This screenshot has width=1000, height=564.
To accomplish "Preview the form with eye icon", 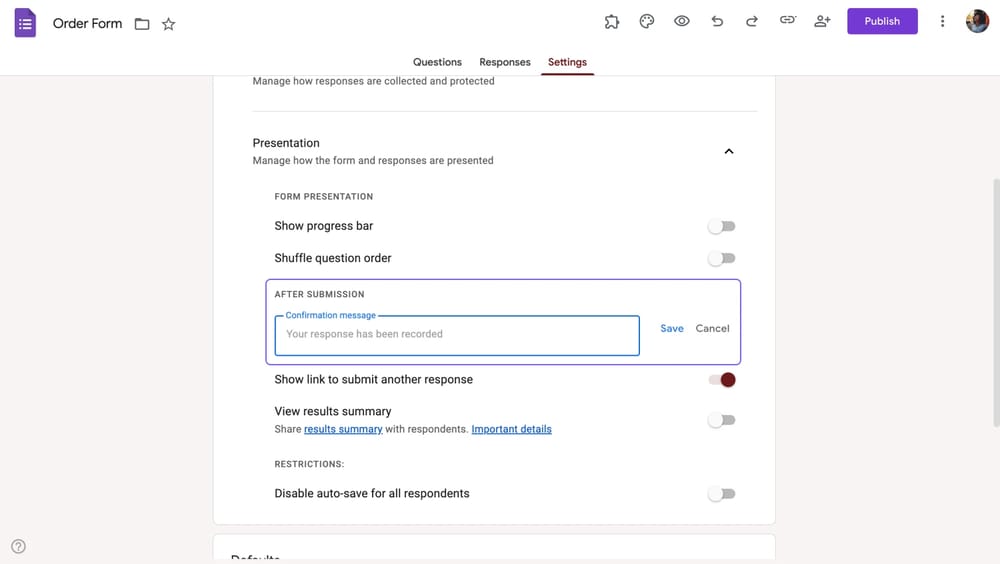I will coord(682,21).
